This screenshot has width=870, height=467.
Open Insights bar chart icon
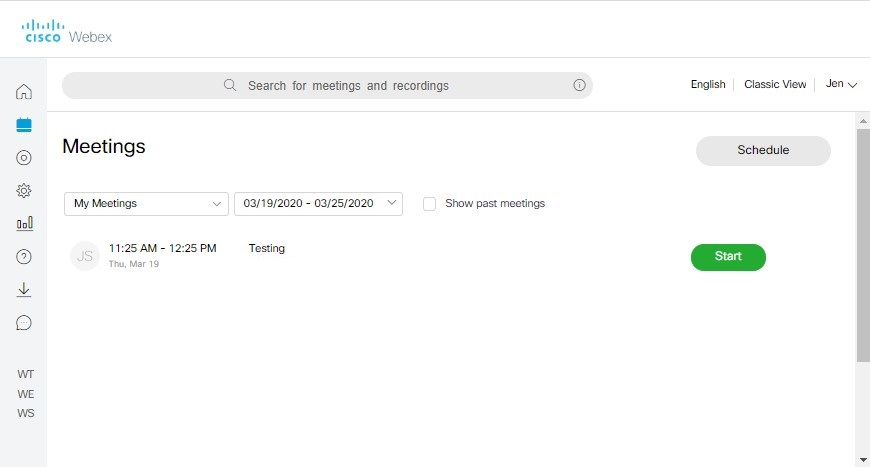tap(24, 223)
